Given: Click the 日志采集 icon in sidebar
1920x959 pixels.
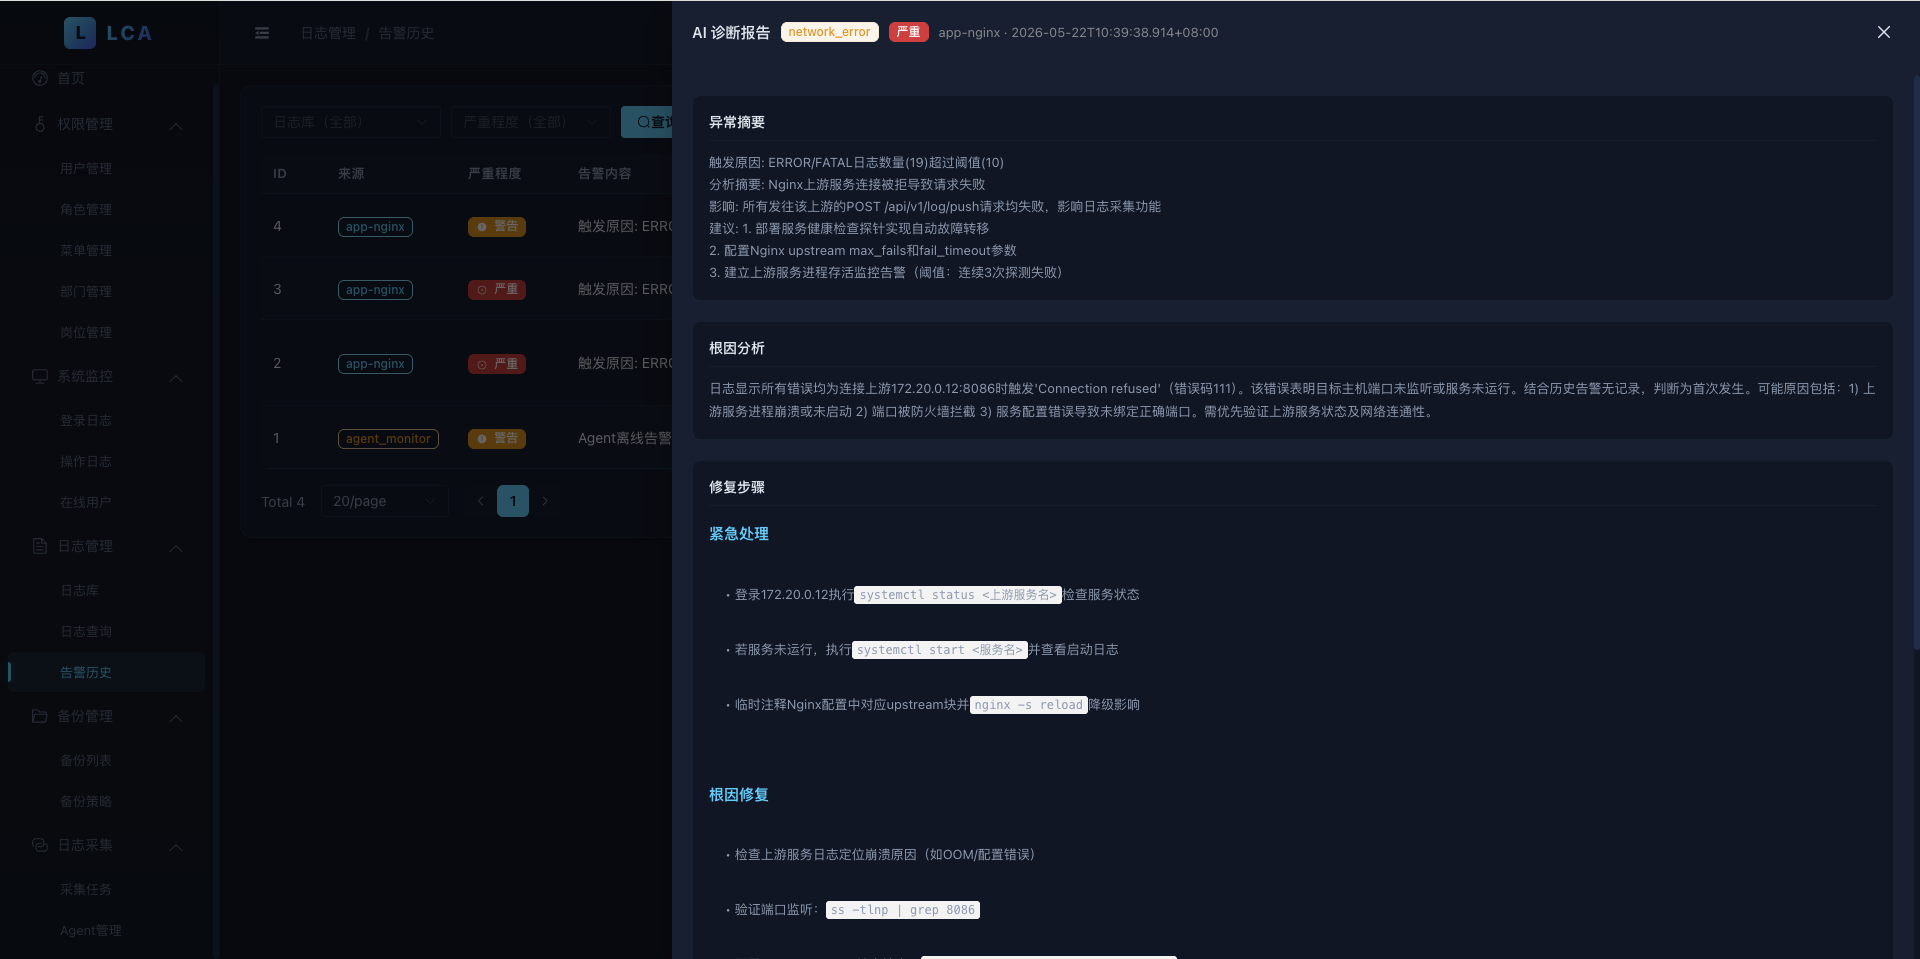Looking at the screenshot, I should [x=40, y=845].
